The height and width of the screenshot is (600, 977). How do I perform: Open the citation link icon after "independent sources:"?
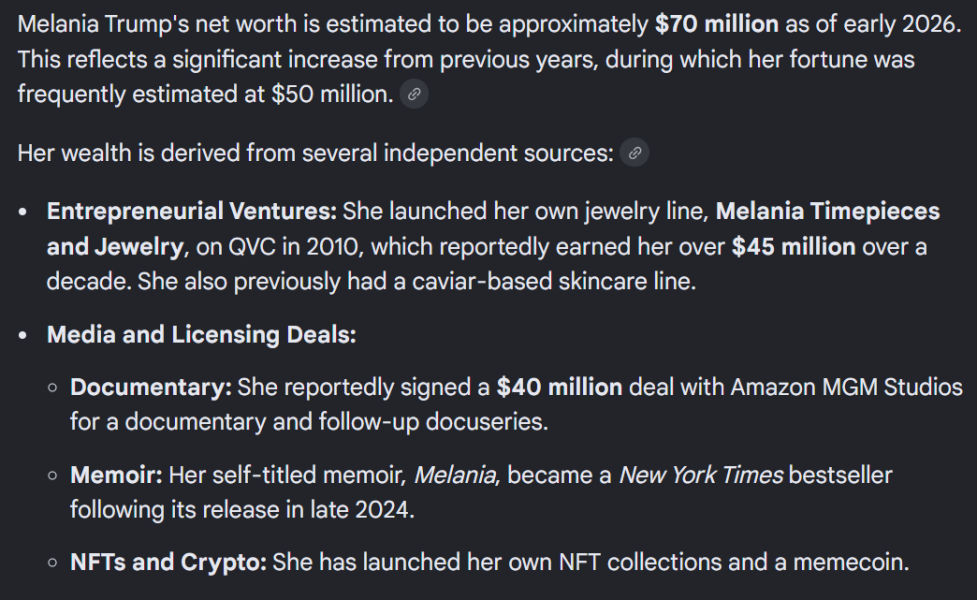[634, 154]
